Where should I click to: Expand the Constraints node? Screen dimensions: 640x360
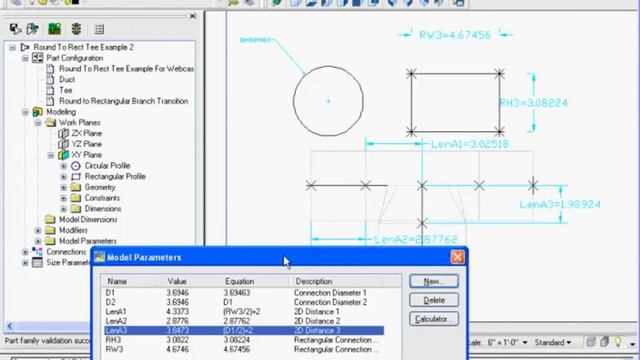[x=63, y=198]
